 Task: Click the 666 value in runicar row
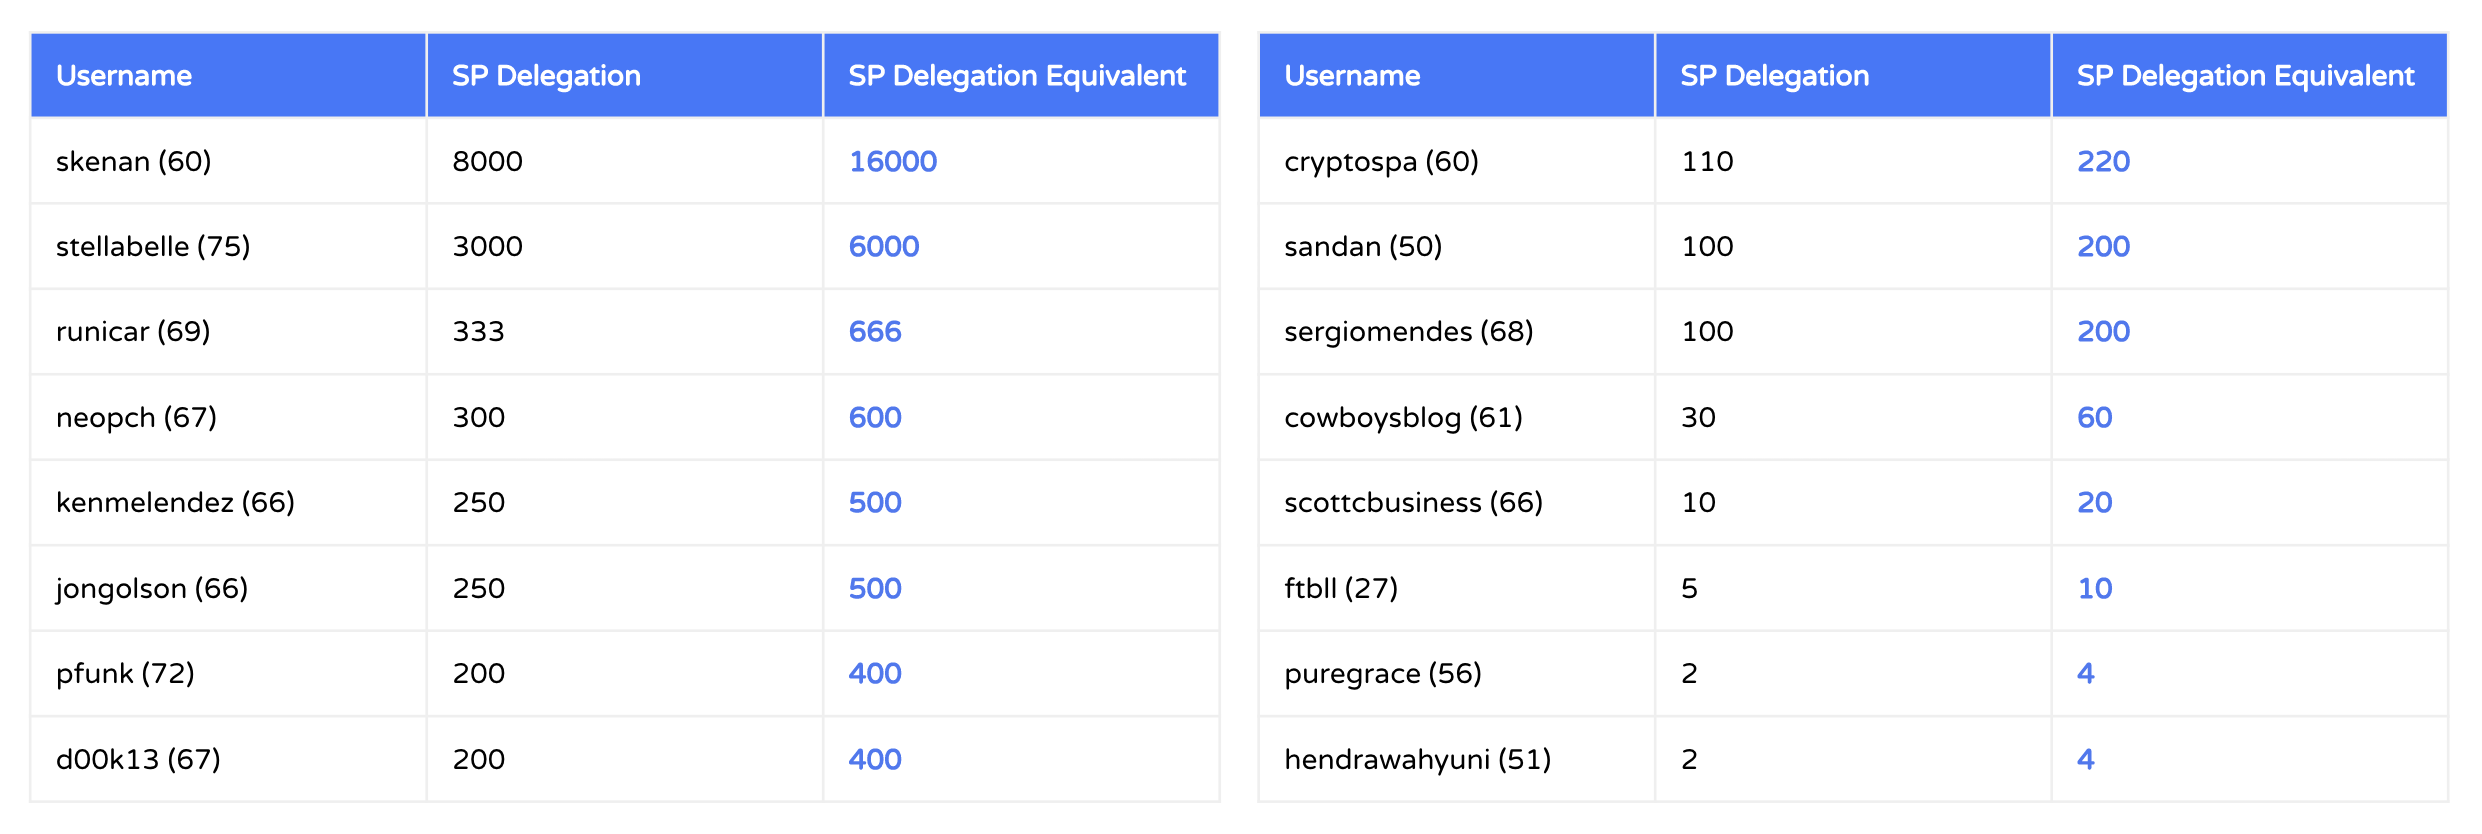(x=874, y=331)
